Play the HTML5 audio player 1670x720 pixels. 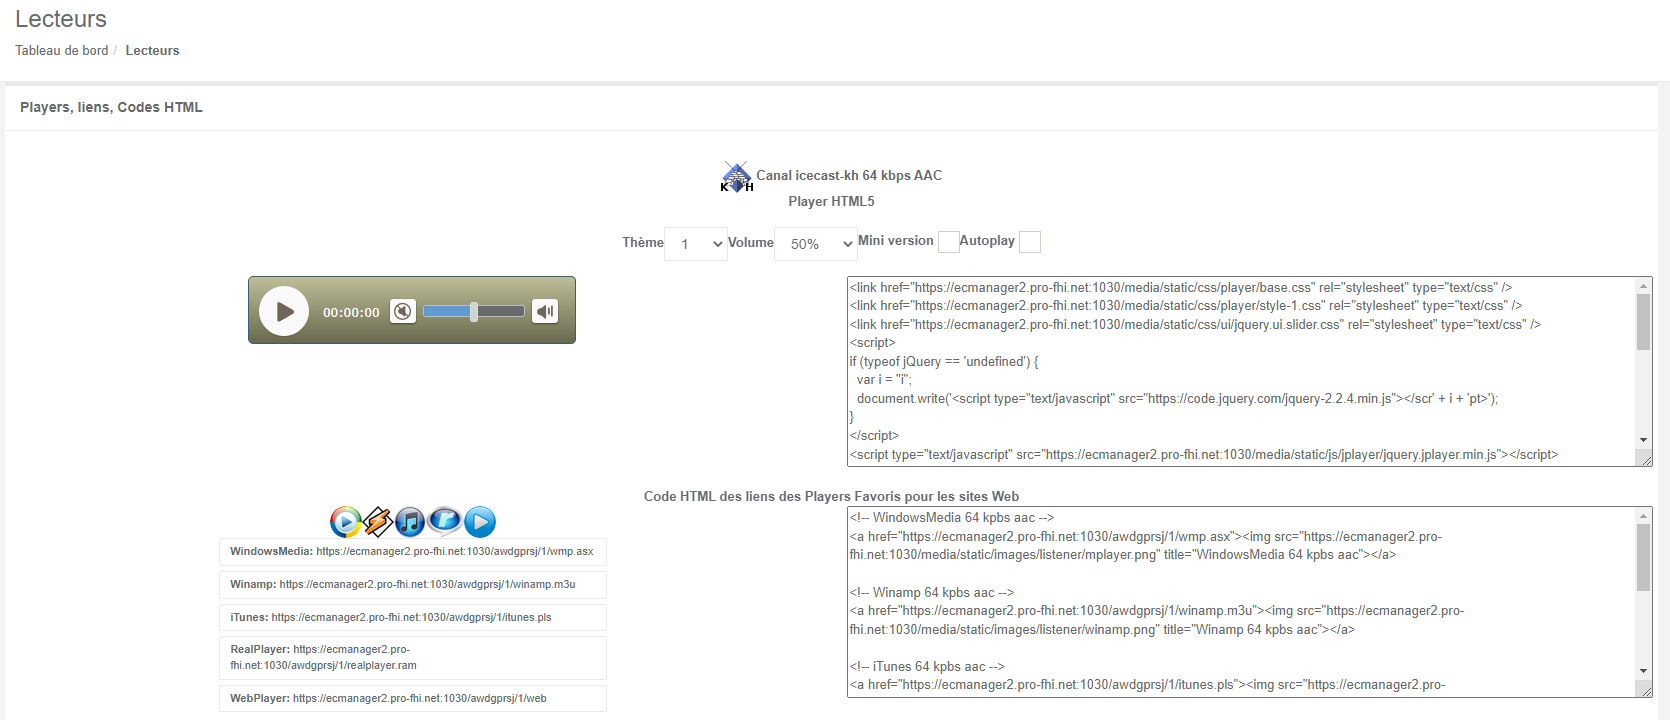(284, 311)
